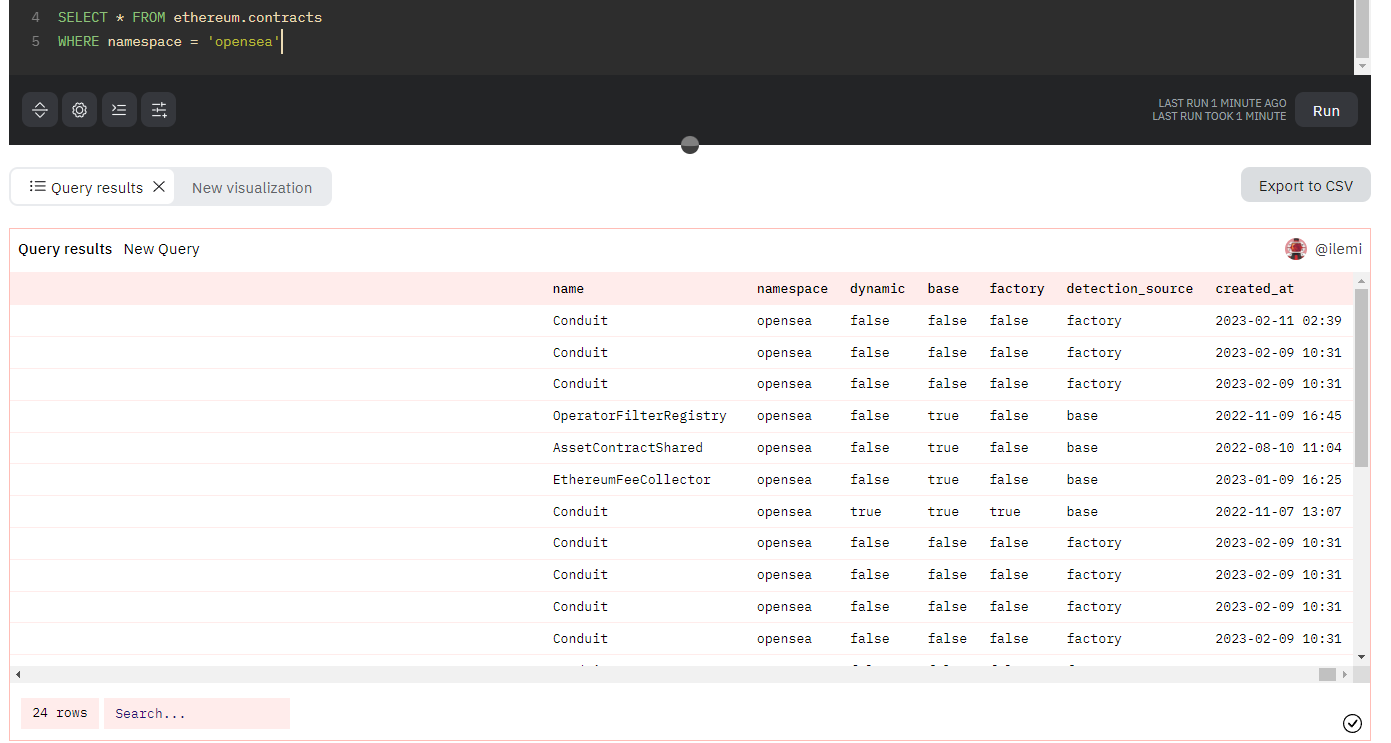Click the Search results input field
Viewport: 1391px width, 743px height.
tap(197, 713)
